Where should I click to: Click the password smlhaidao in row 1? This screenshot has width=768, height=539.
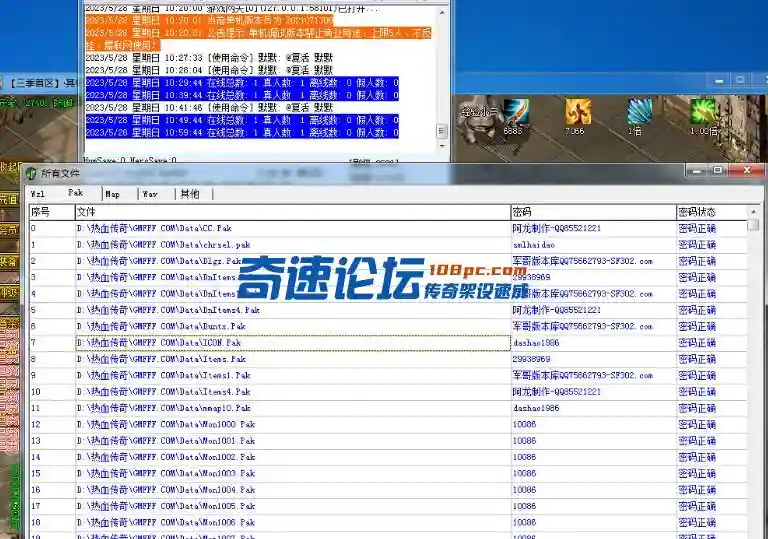pos(533,245)
